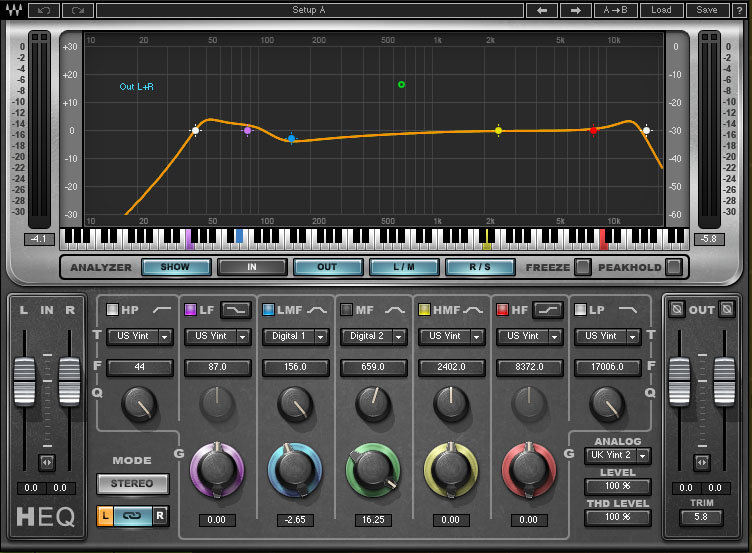752x553 pixels.
Task: Select the LMF bell shape icon
Action: tap(317, 310)
